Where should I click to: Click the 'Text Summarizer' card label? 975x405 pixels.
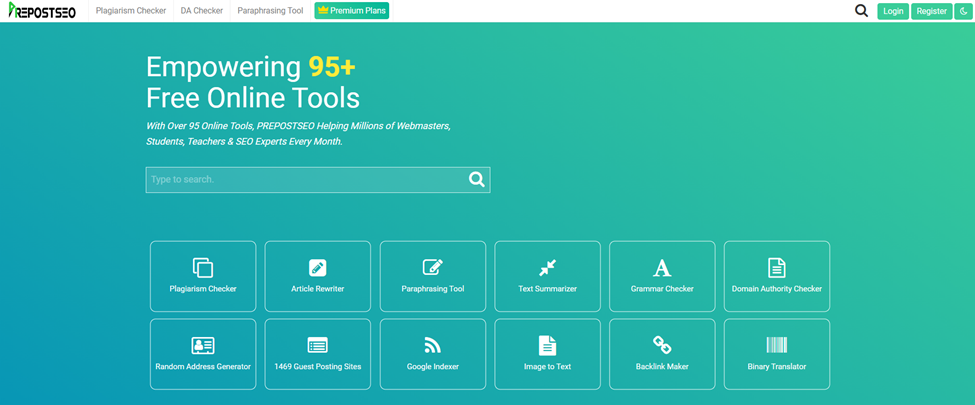547,289
